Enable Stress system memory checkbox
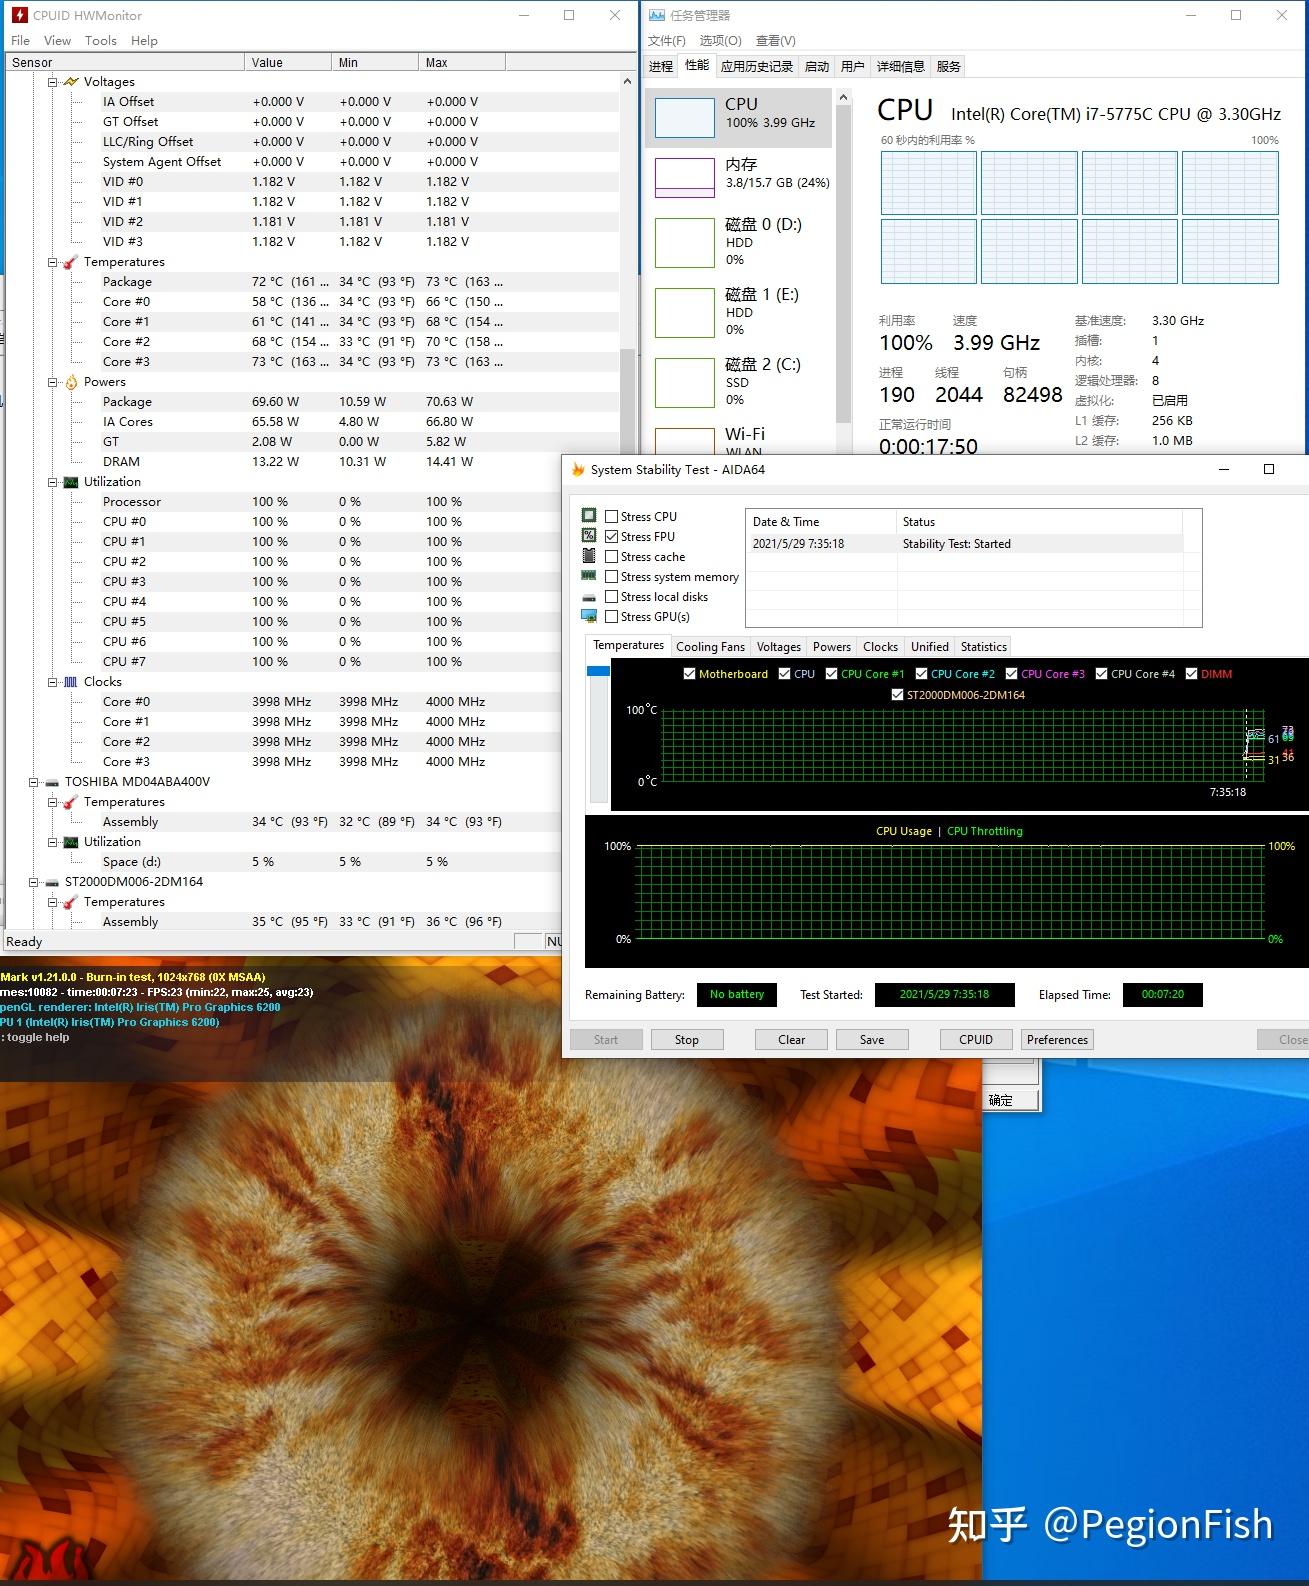 pos(612,577)
